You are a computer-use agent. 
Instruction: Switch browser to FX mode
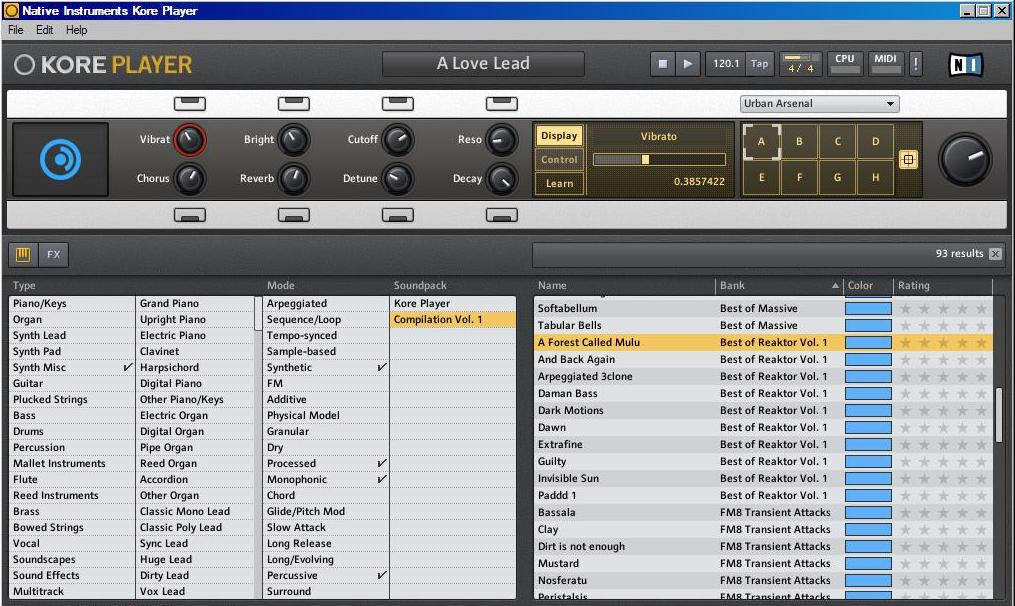tap(54, 254)
